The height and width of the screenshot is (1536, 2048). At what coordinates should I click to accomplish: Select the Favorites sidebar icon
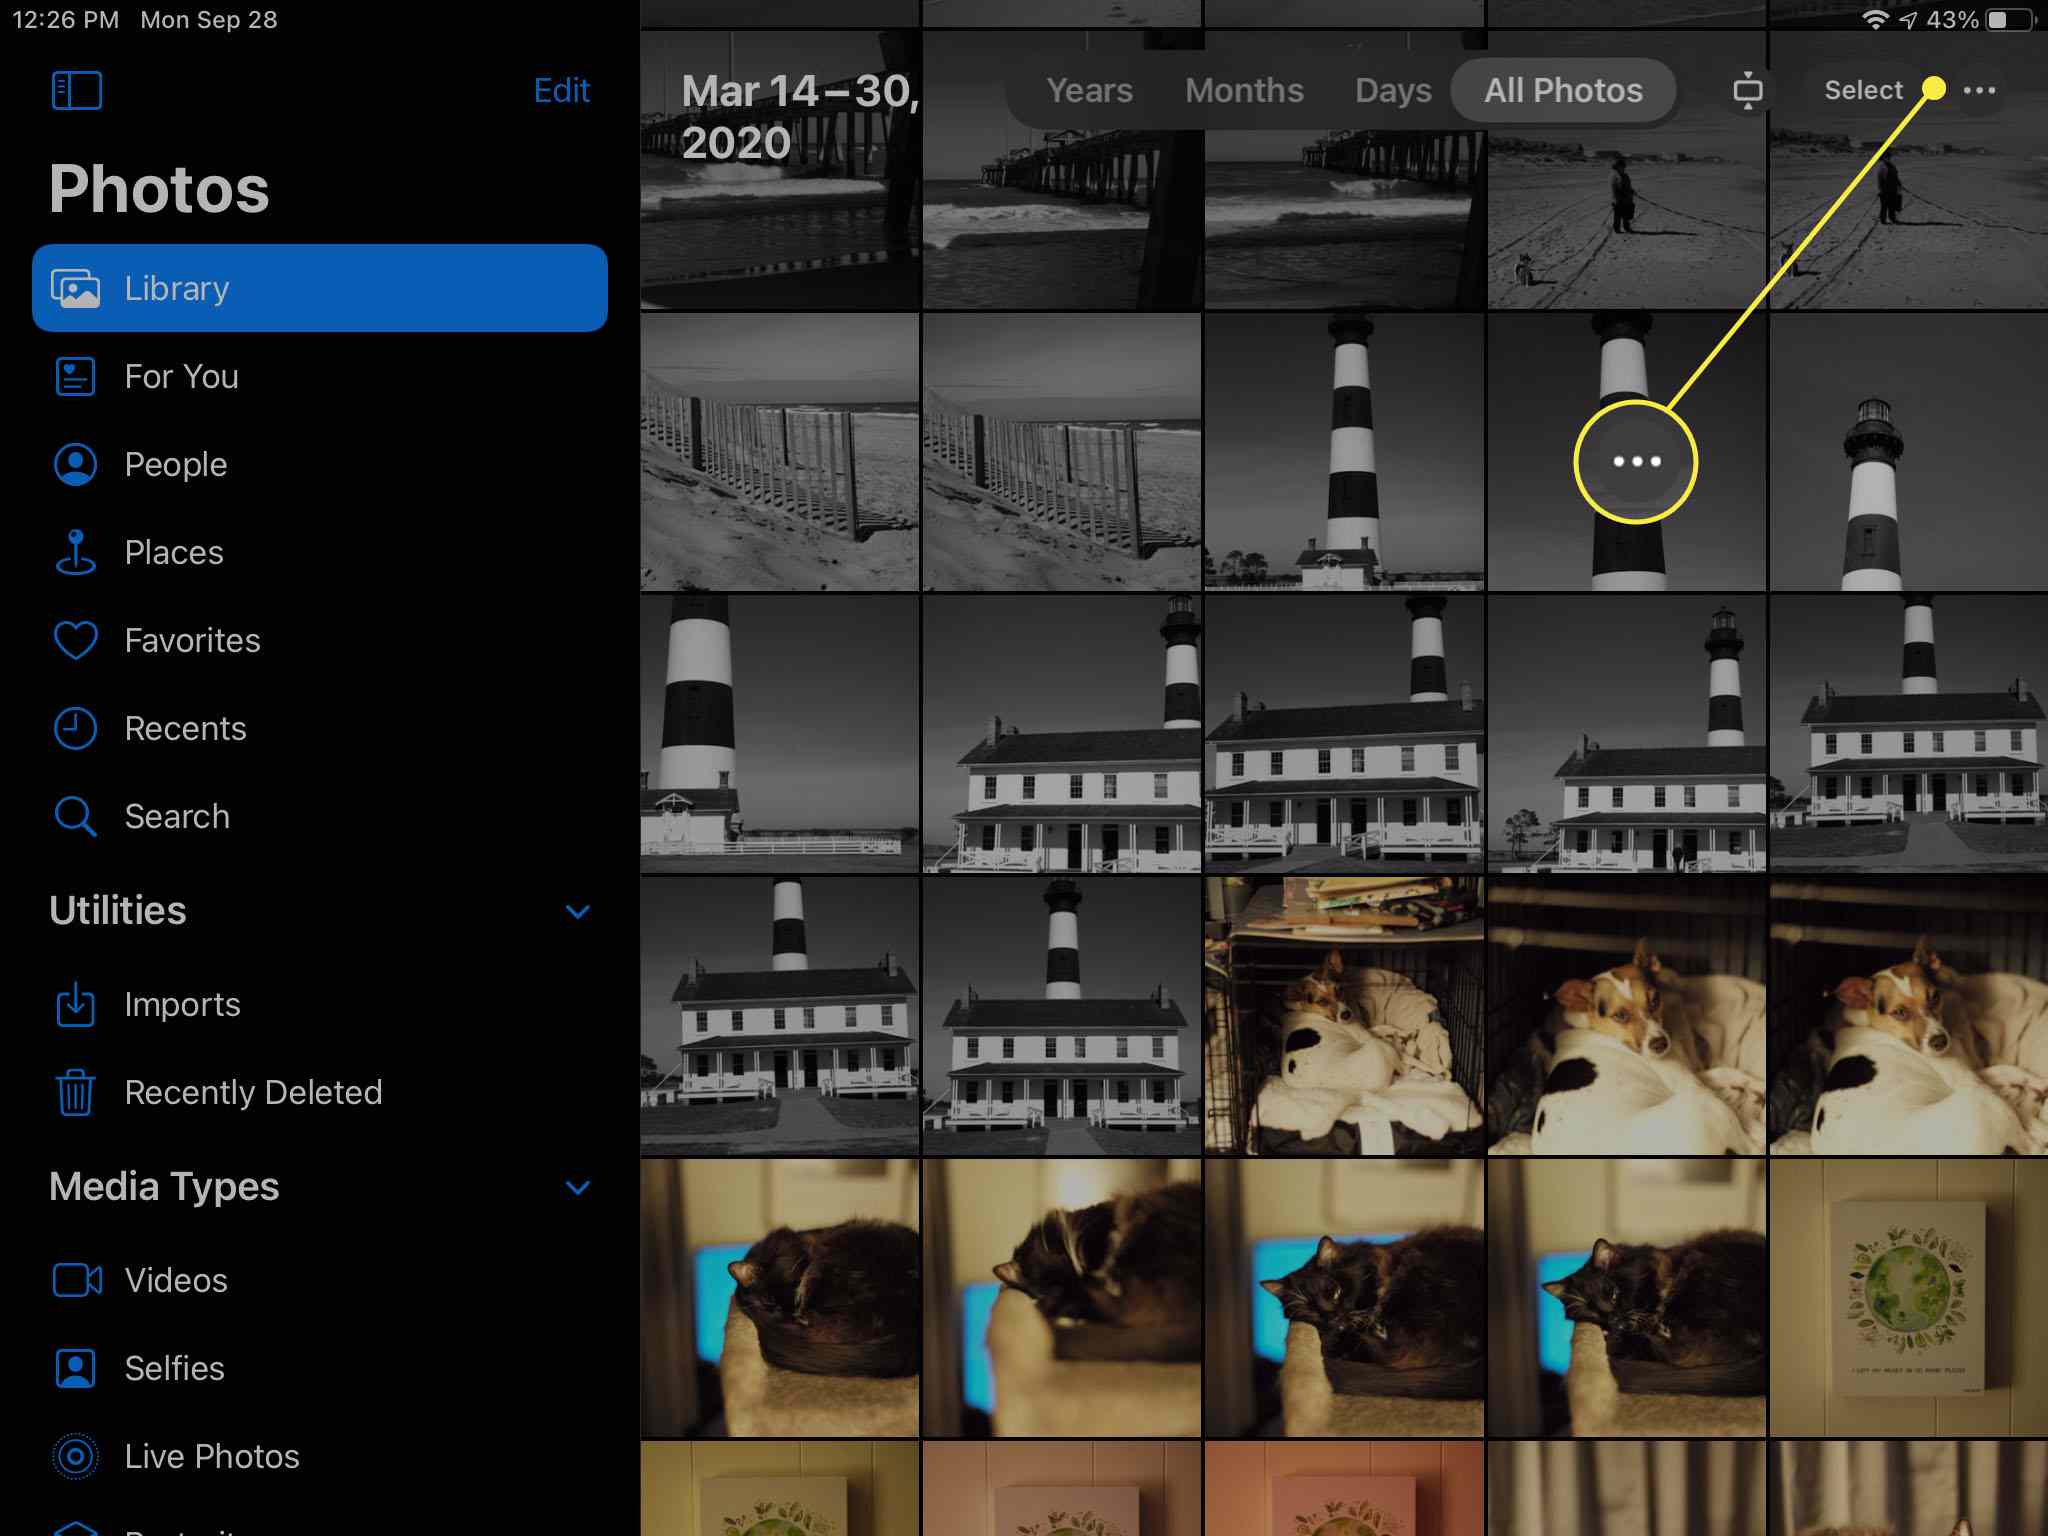[76, 641]
